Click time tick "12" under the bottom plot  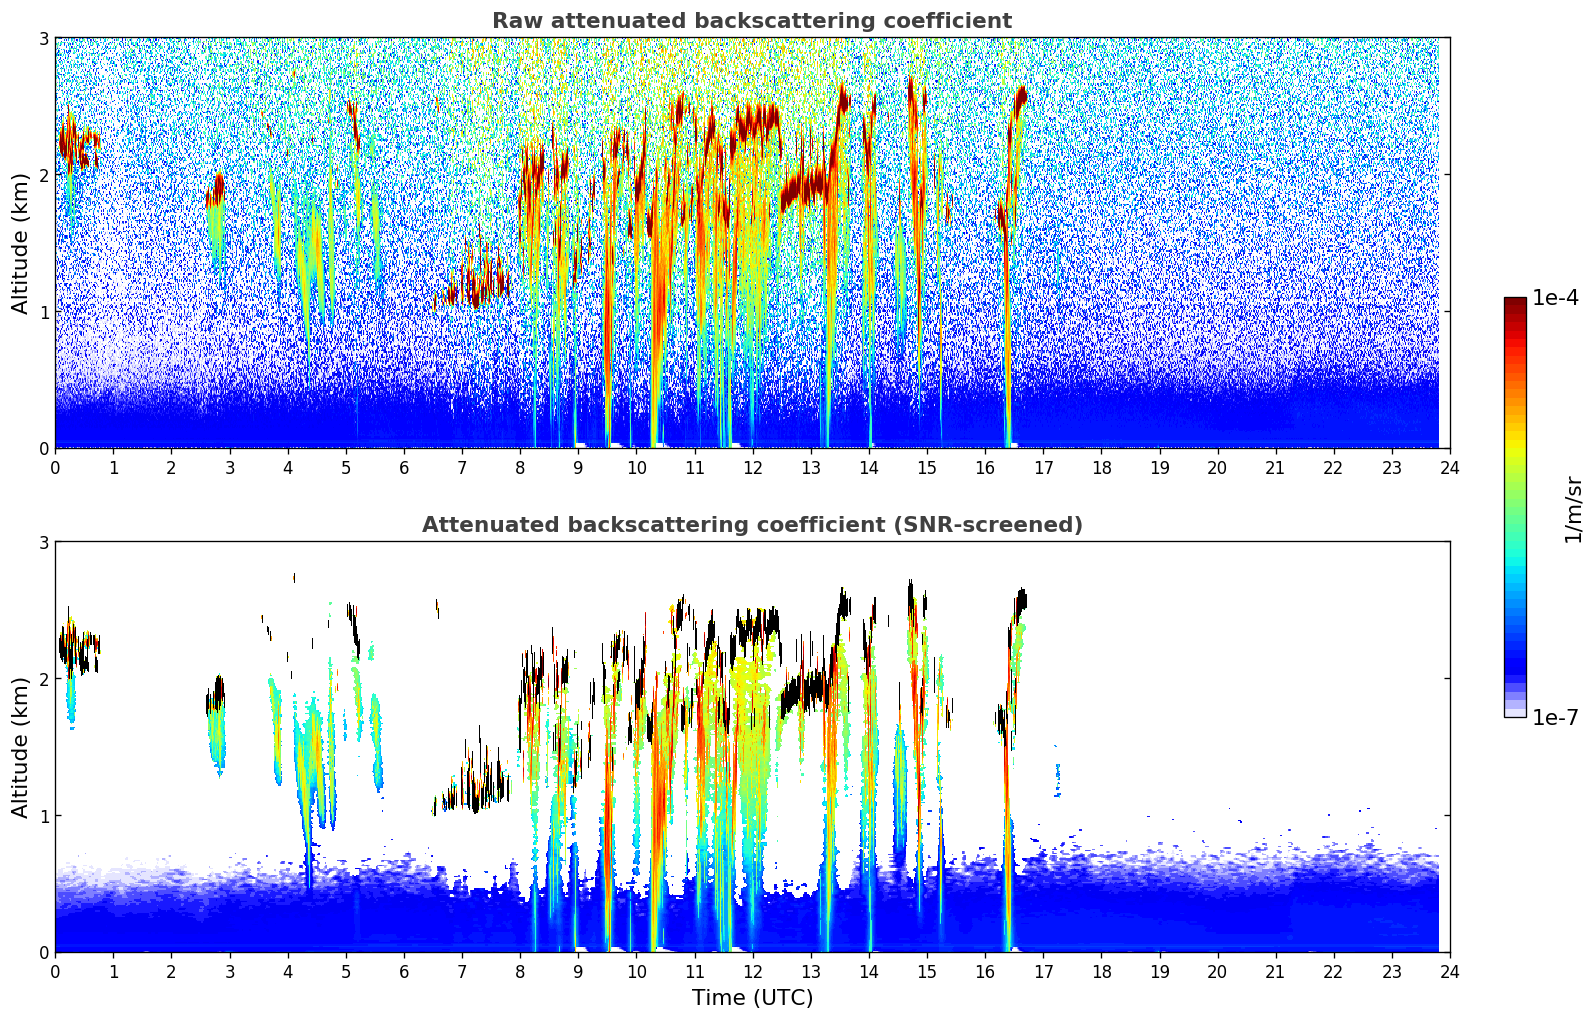click(x=752, y=971)
